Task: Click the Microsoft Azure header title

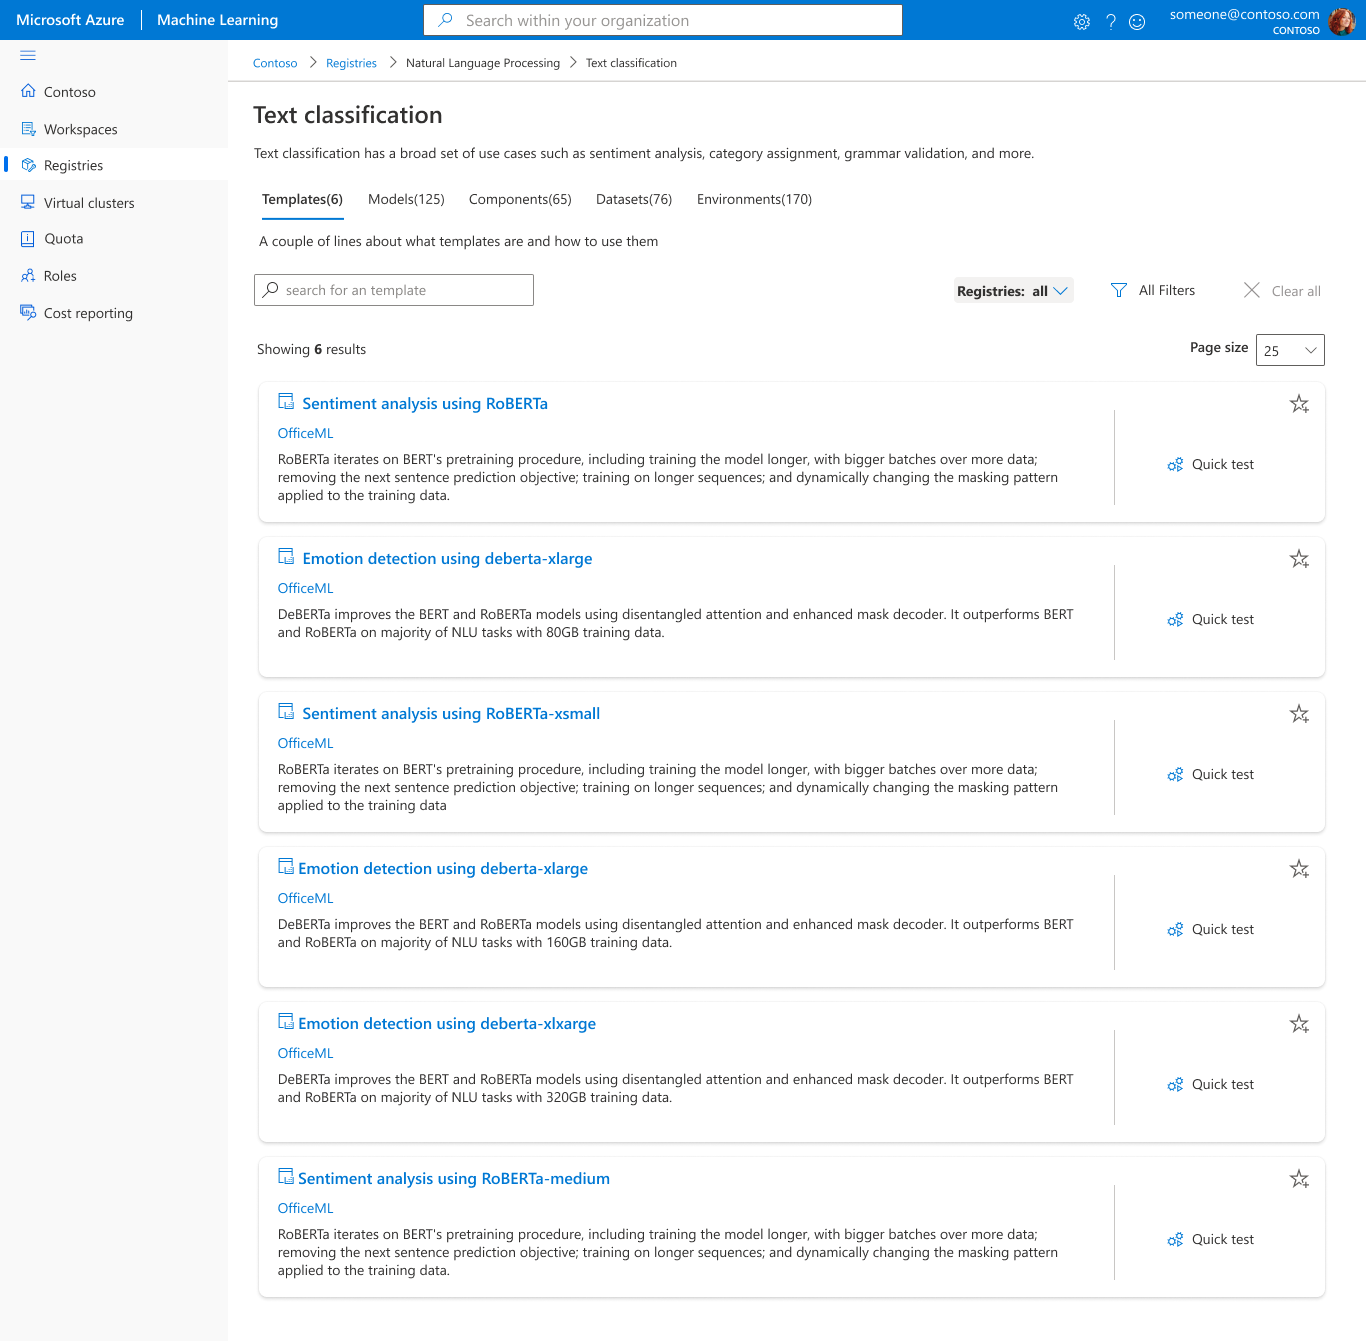Action: (70, 20)
